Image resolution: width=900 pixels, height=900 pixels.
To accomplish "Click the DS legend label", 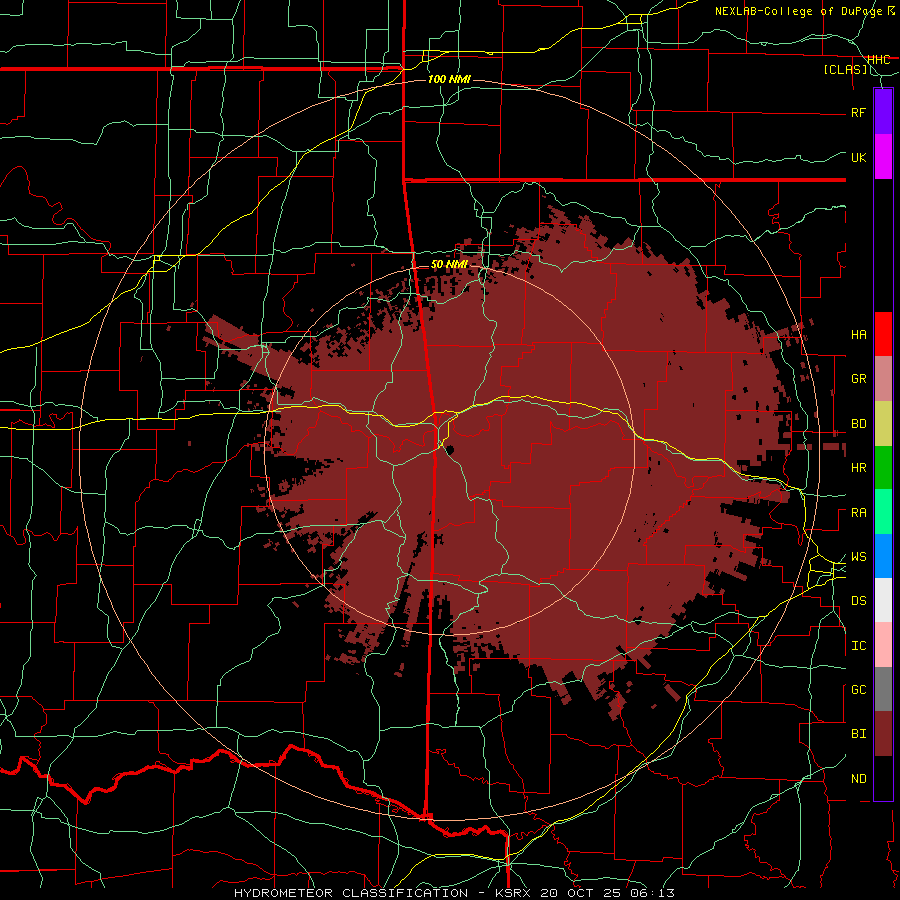I will [x=858, y=601].
